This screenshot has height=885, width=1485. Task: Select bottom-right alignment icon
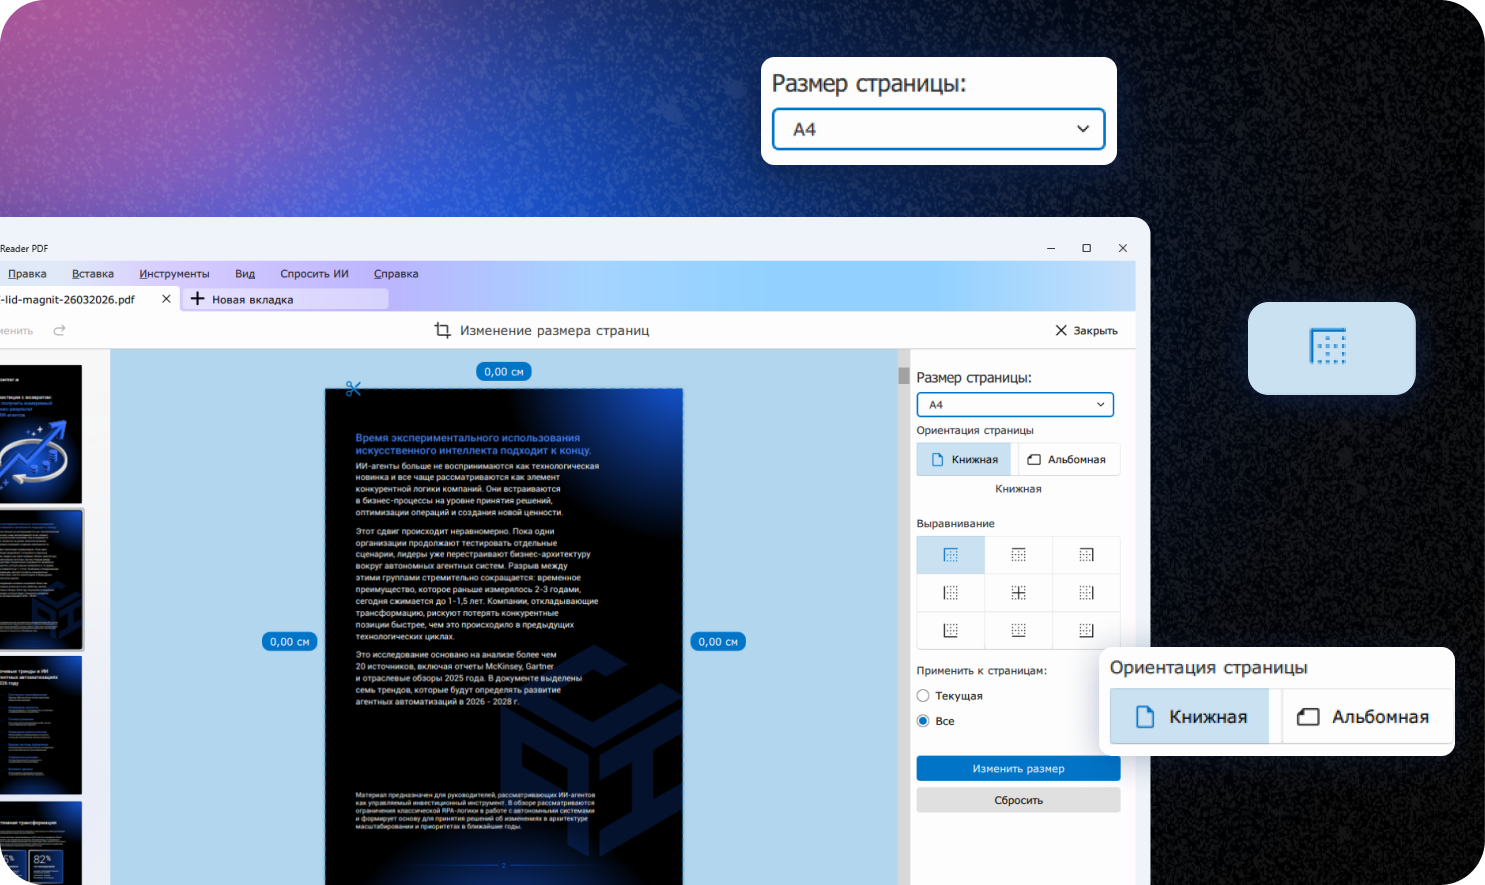point(1086,630)
